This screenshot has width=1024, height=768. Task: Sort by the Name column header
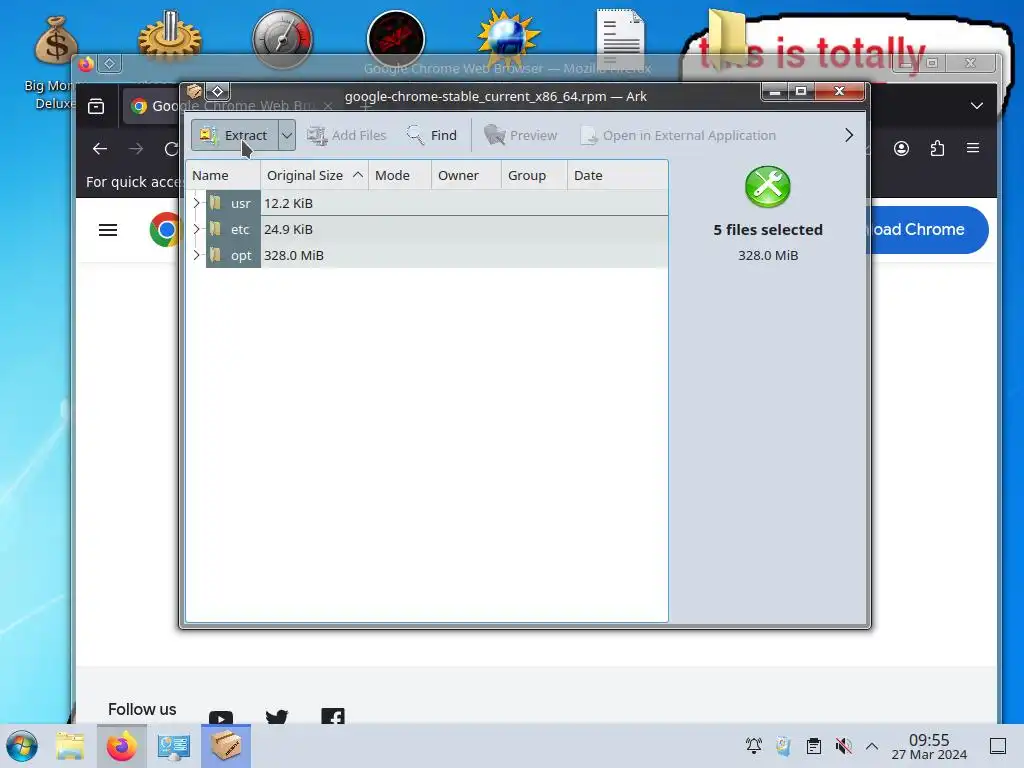tap(223, 175)
